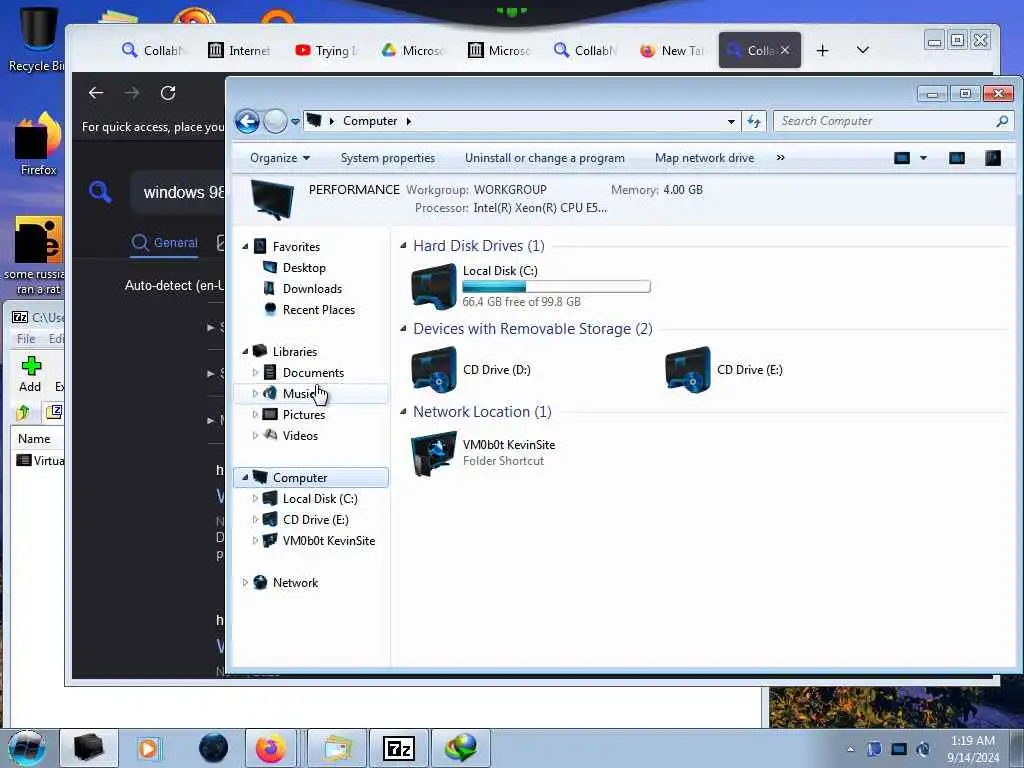Open the Windows Start button

point(26,748)
